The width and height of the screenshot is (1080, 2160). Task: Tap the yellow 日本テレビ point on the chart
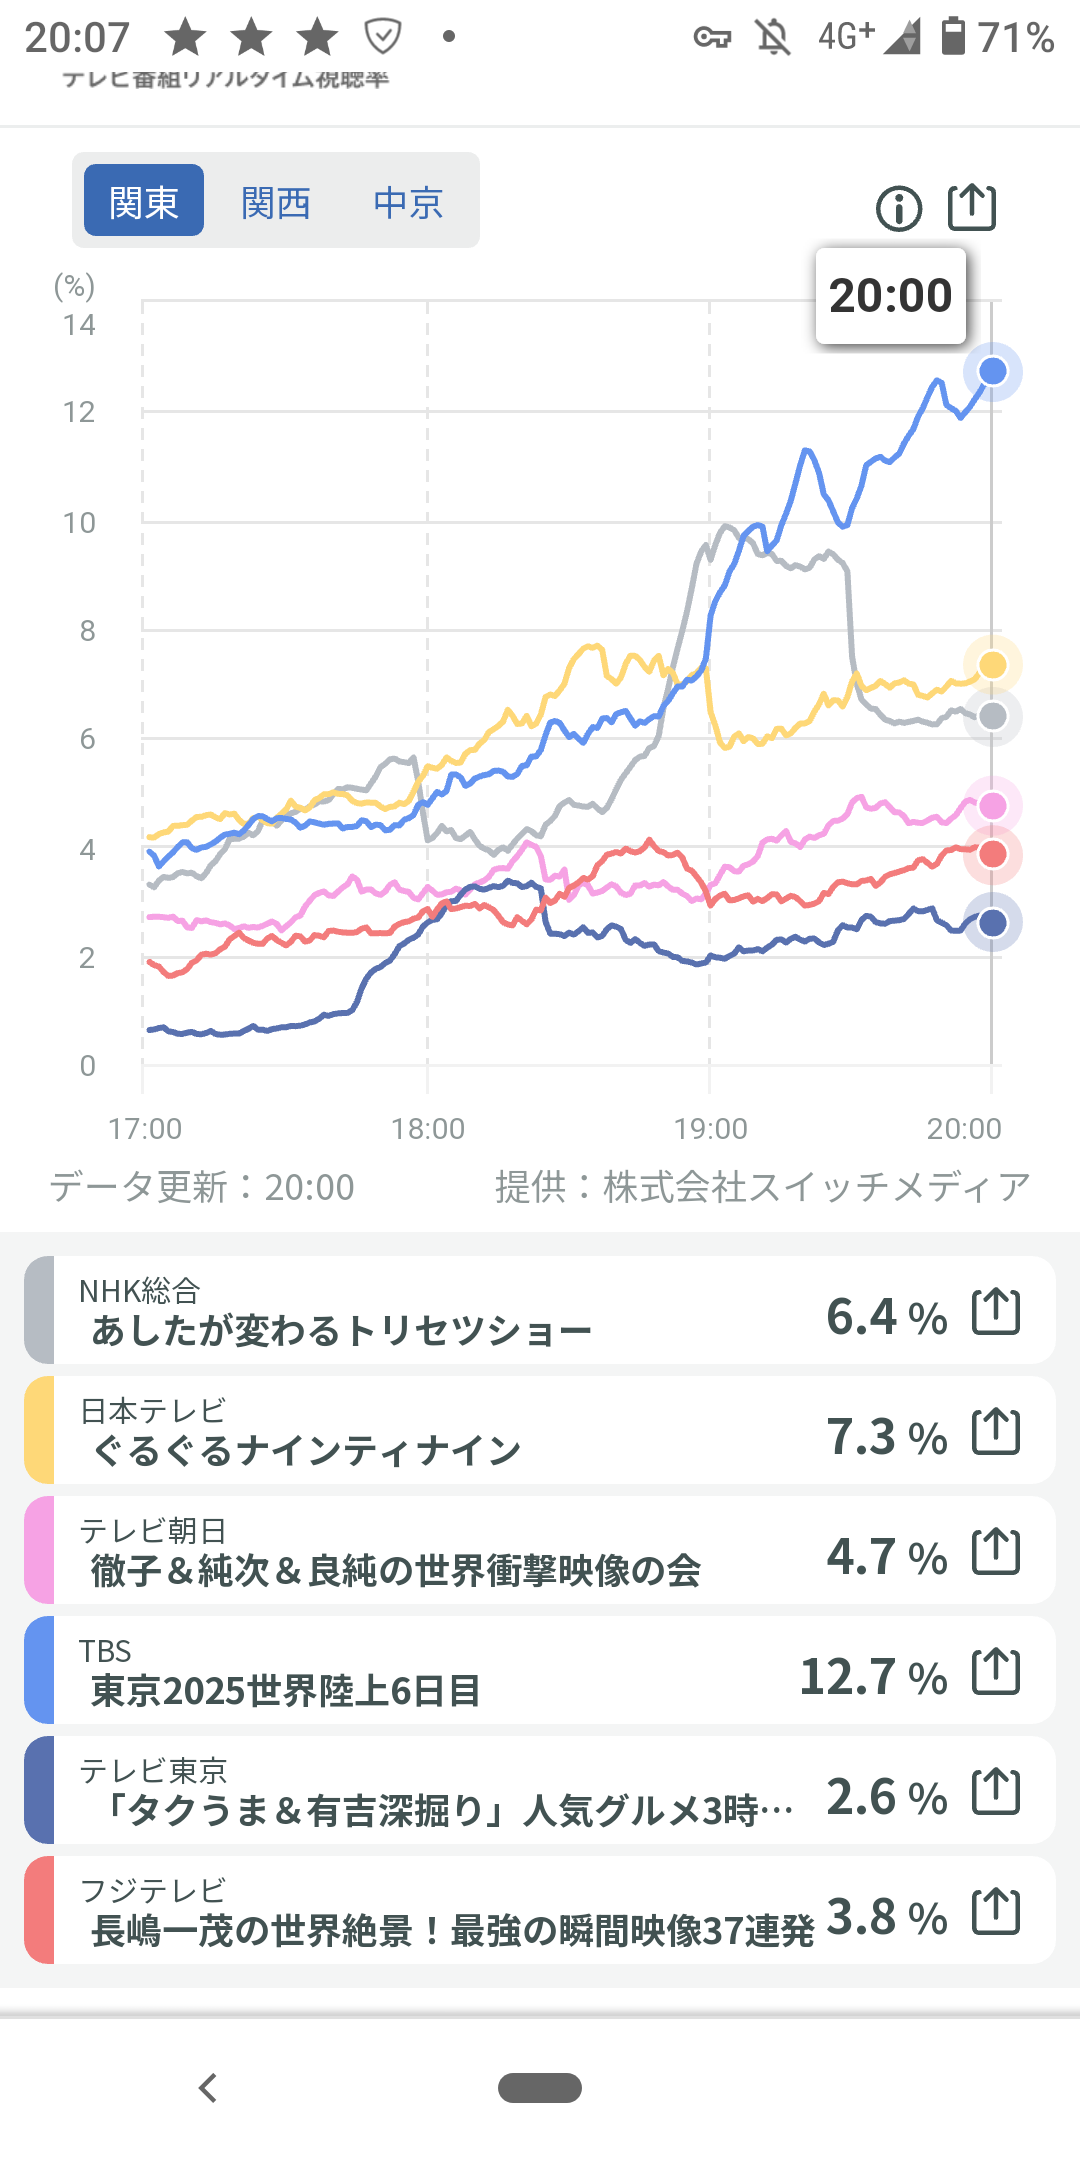(x=992, y=664)
